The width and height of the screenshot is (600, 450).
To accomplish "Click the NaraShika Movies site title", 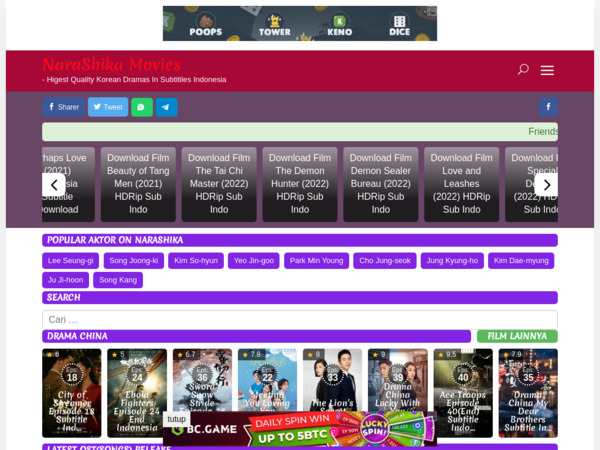I will coord(112,64).
